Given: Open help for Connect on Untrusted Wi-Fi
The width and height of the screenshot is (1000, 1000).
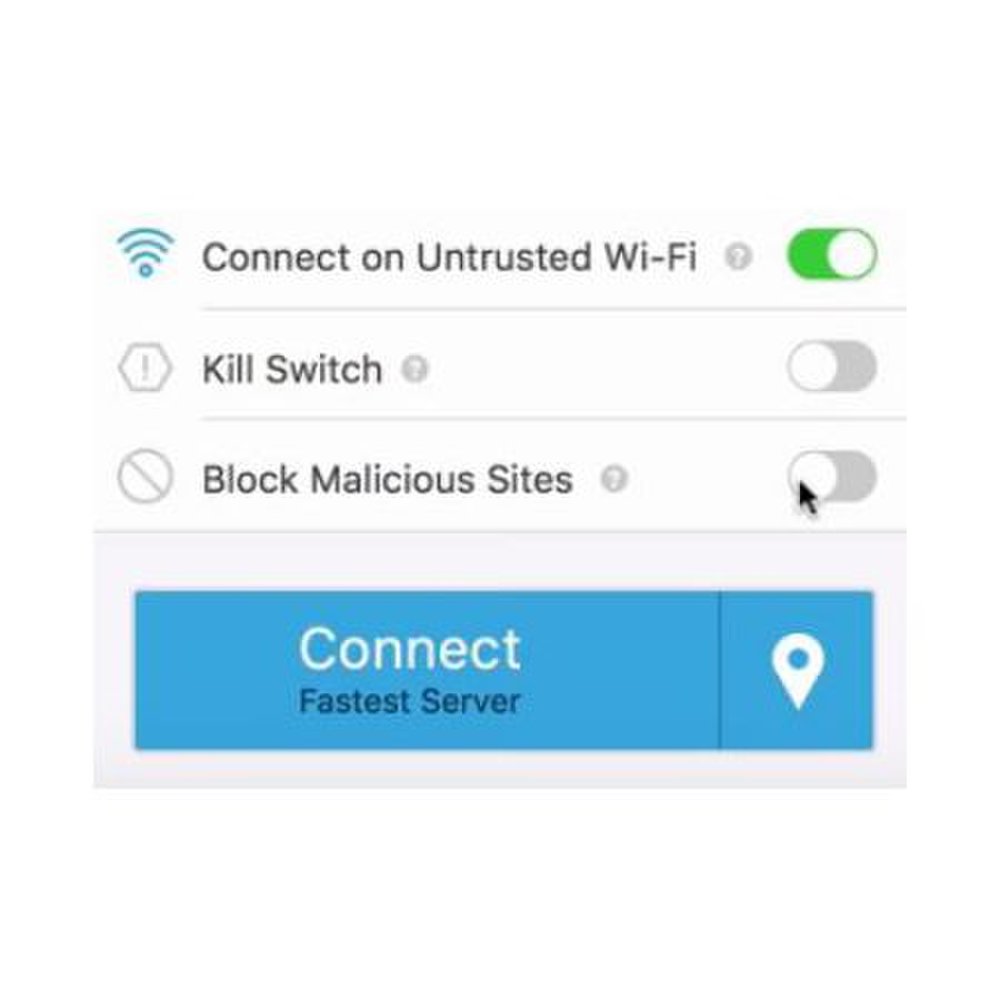Looking at the screenshot, I should [739, 256].
